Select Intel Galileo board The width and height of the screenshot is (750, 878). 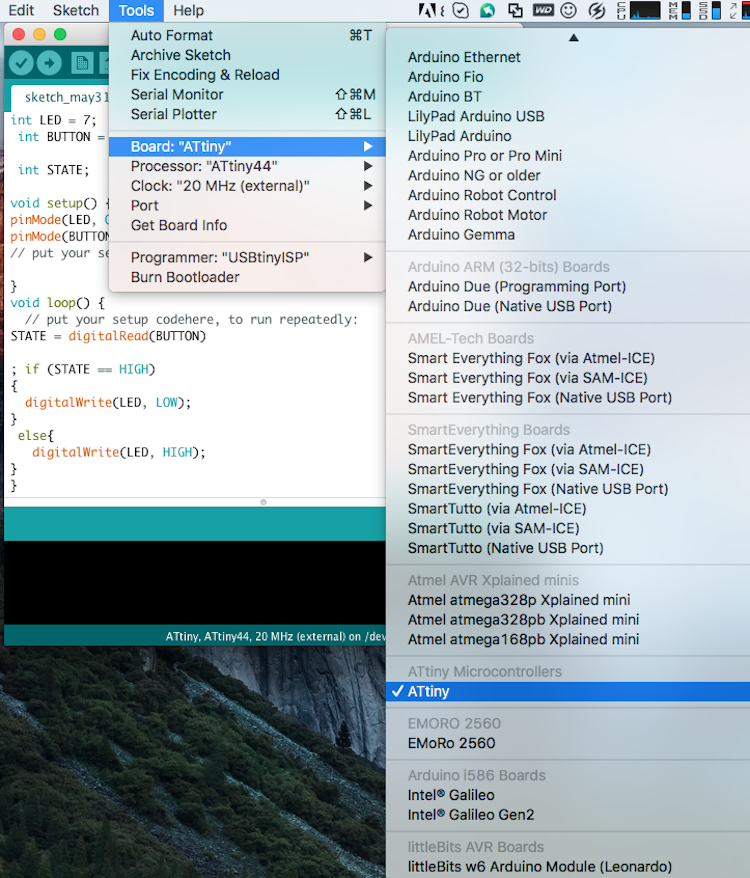[568, 795]
